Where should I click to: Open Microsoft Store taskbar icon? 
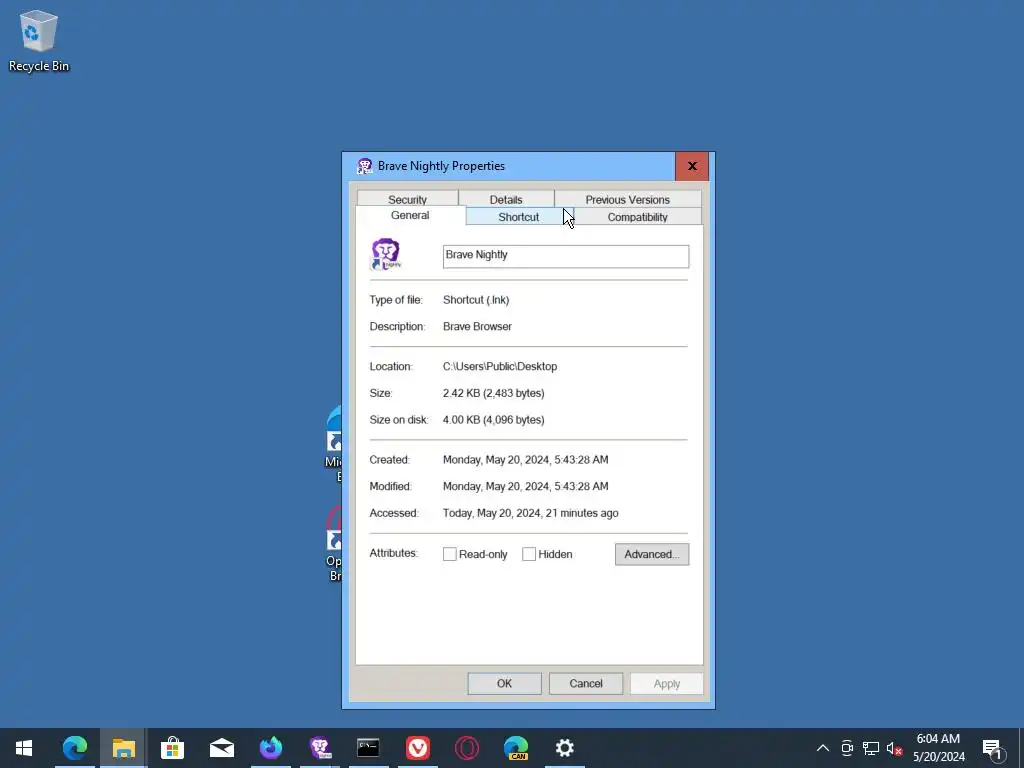point(172,748)
